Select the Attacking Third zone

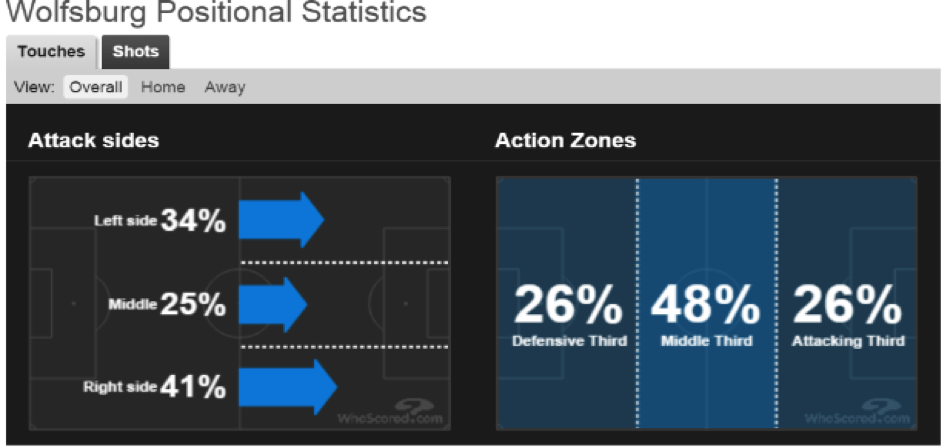click(x=847, y=303)
